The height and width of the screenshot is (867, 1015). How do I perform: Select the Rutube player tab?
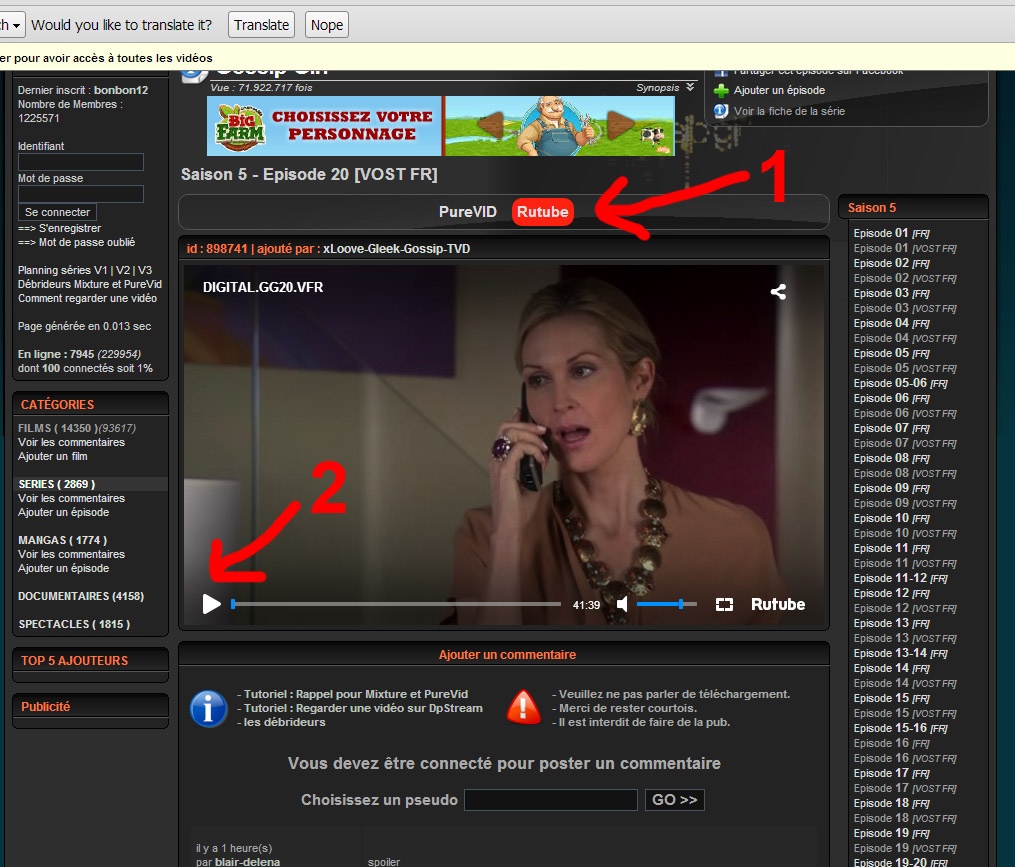[542, 212]
